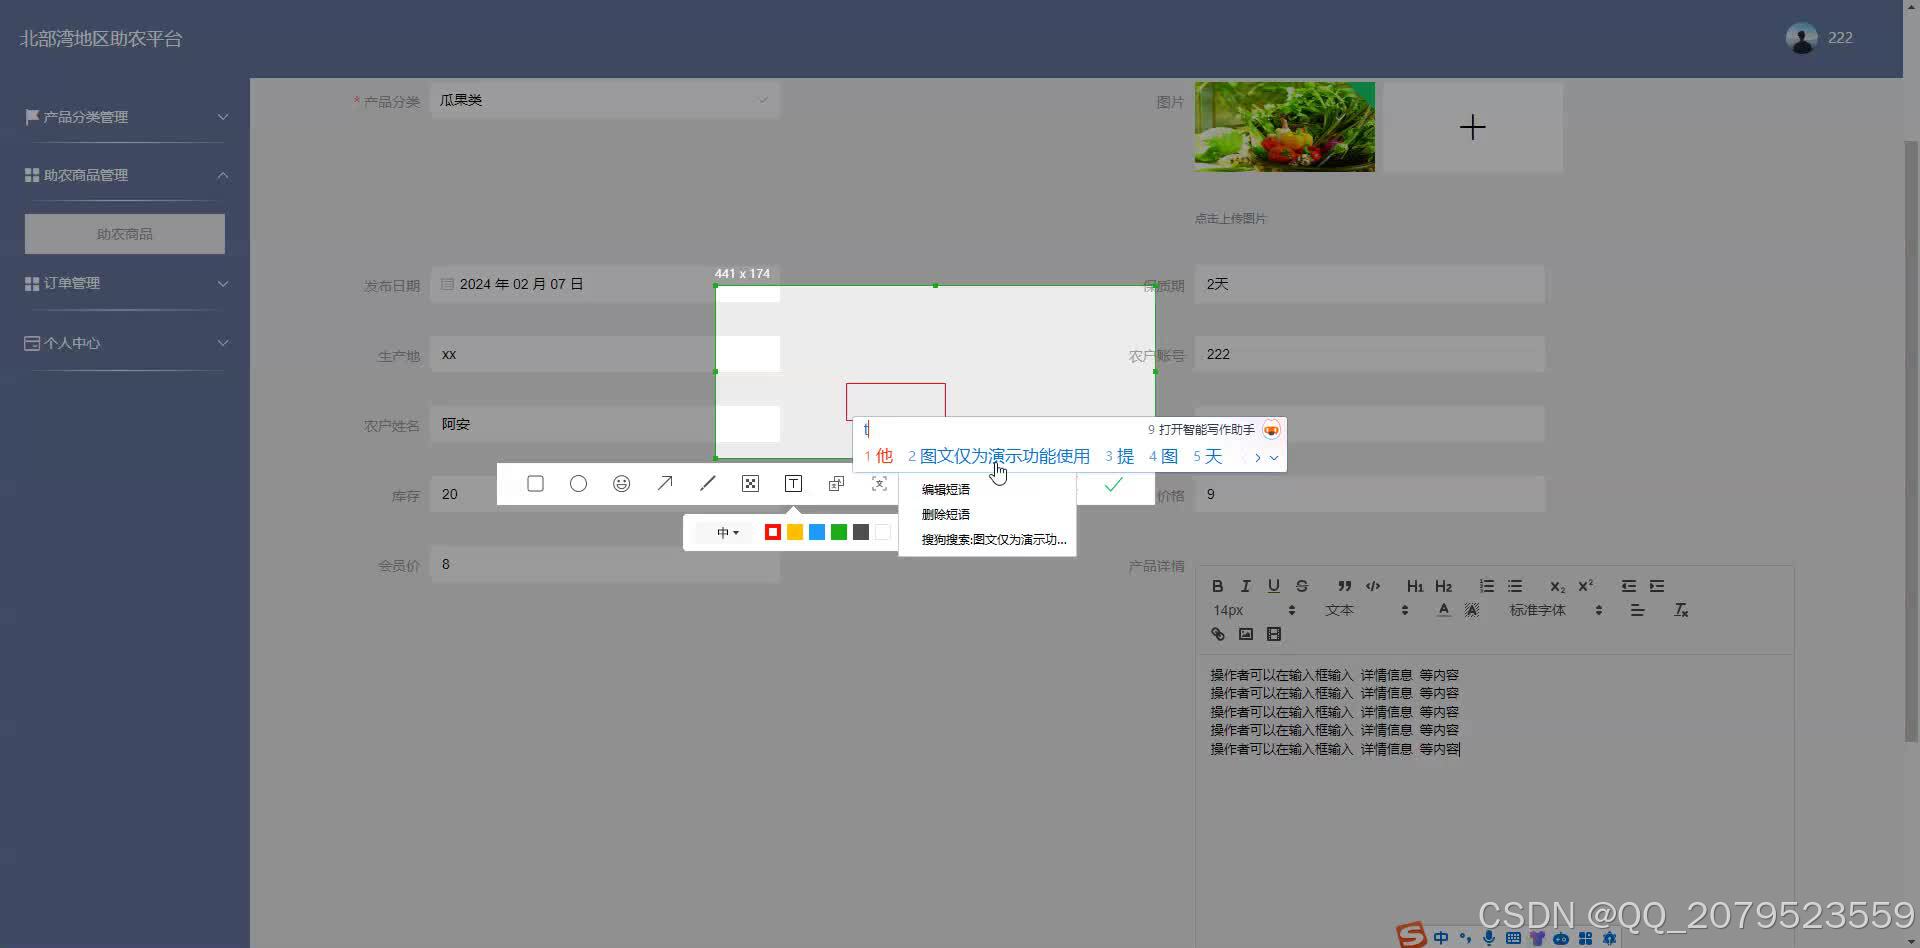Open the 瓜果类 product category dropdown
1920x948 pixels.
[605, 100]
